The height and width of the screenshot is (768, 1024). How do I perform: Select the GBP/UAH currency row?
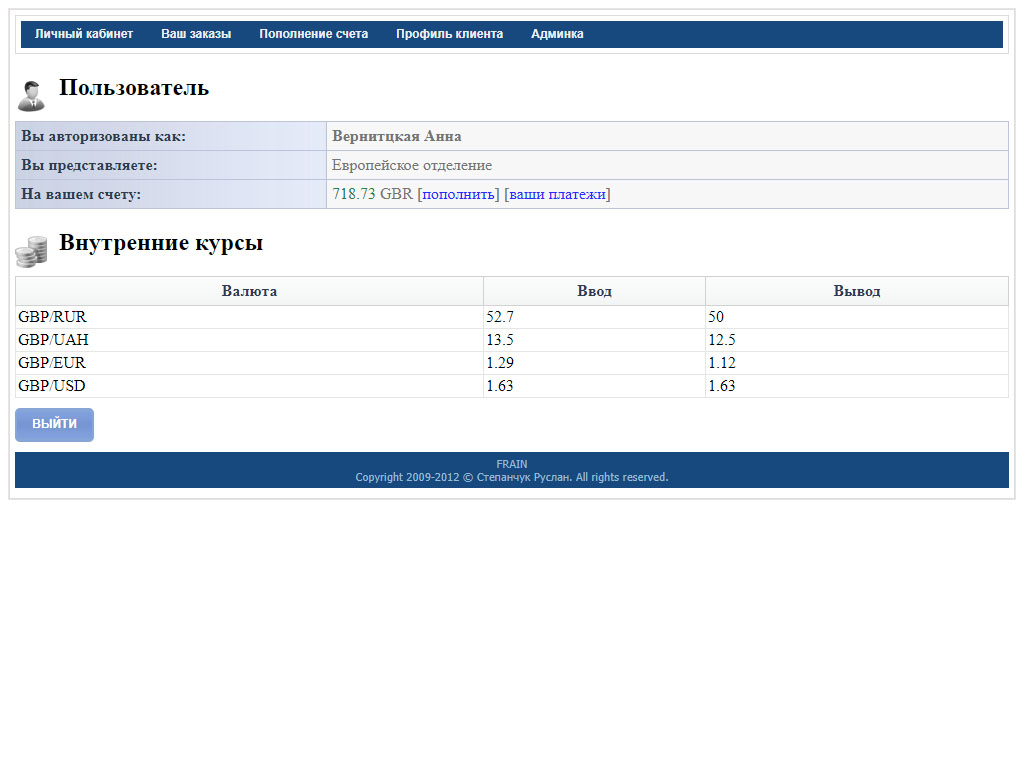pos(512,340)
